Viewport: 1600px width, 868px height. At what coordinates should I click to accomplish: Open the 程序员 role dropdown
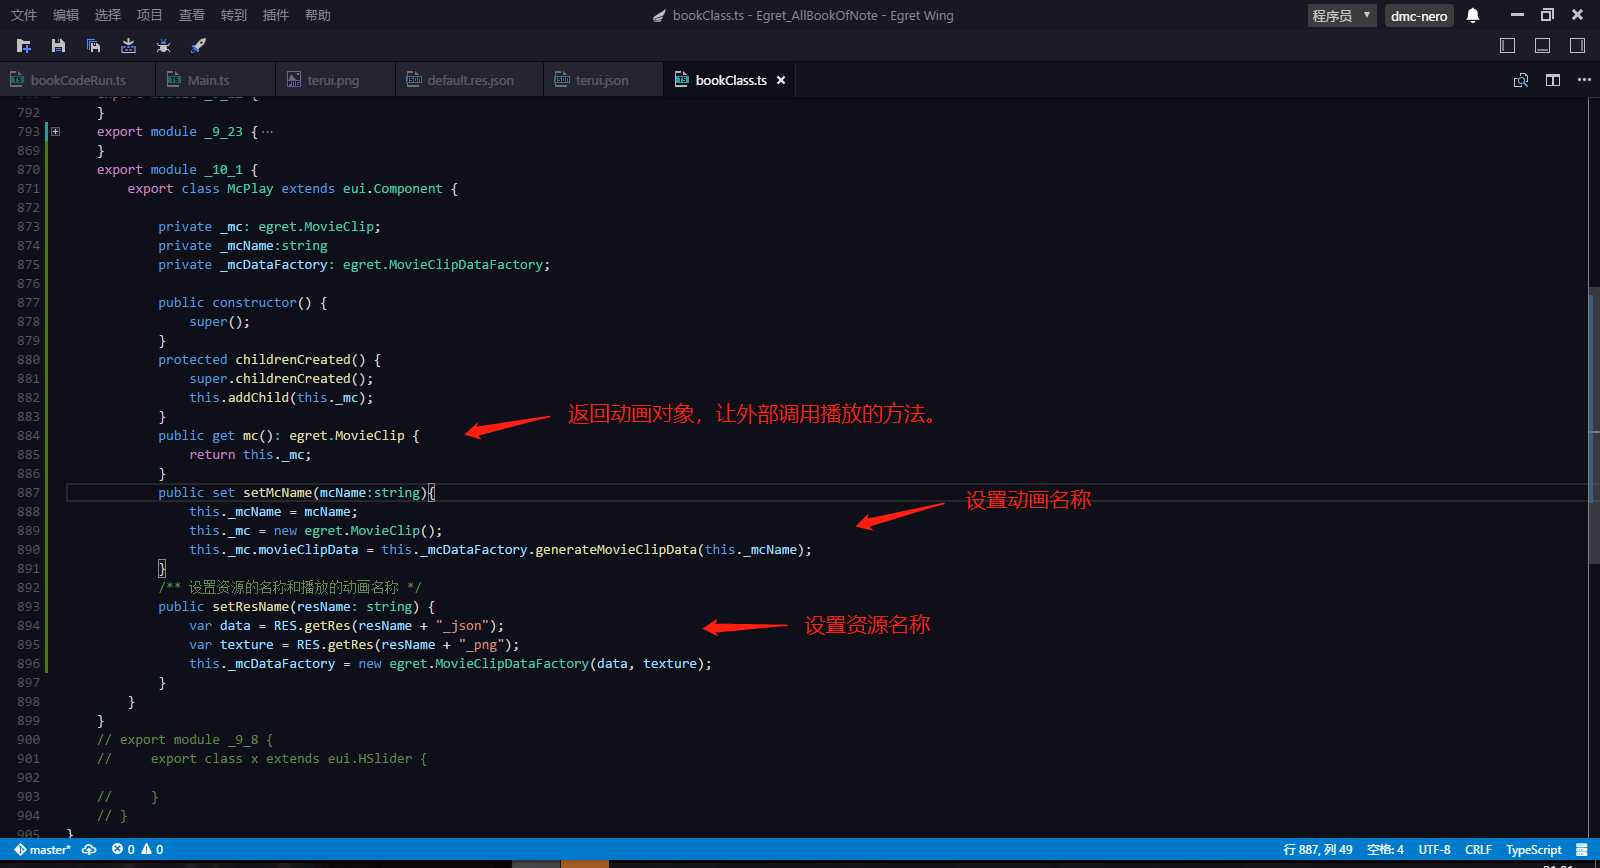tap(1342, 15)
